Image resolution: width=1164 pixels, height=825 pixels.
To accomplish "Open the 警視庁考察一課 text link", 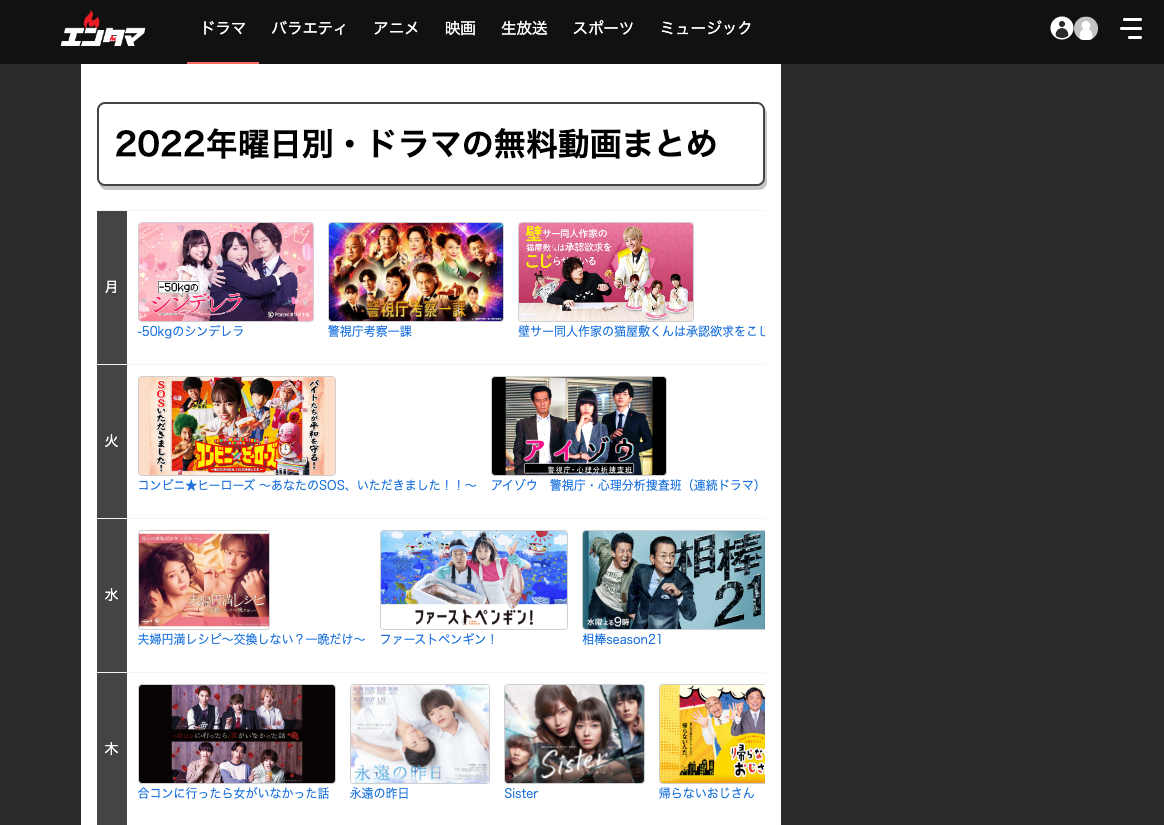I will (370, 331).
